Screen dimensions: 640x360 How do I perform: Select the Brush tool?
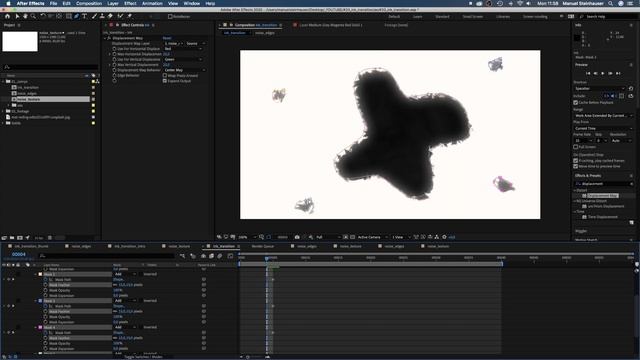click(x=94, y=16)
